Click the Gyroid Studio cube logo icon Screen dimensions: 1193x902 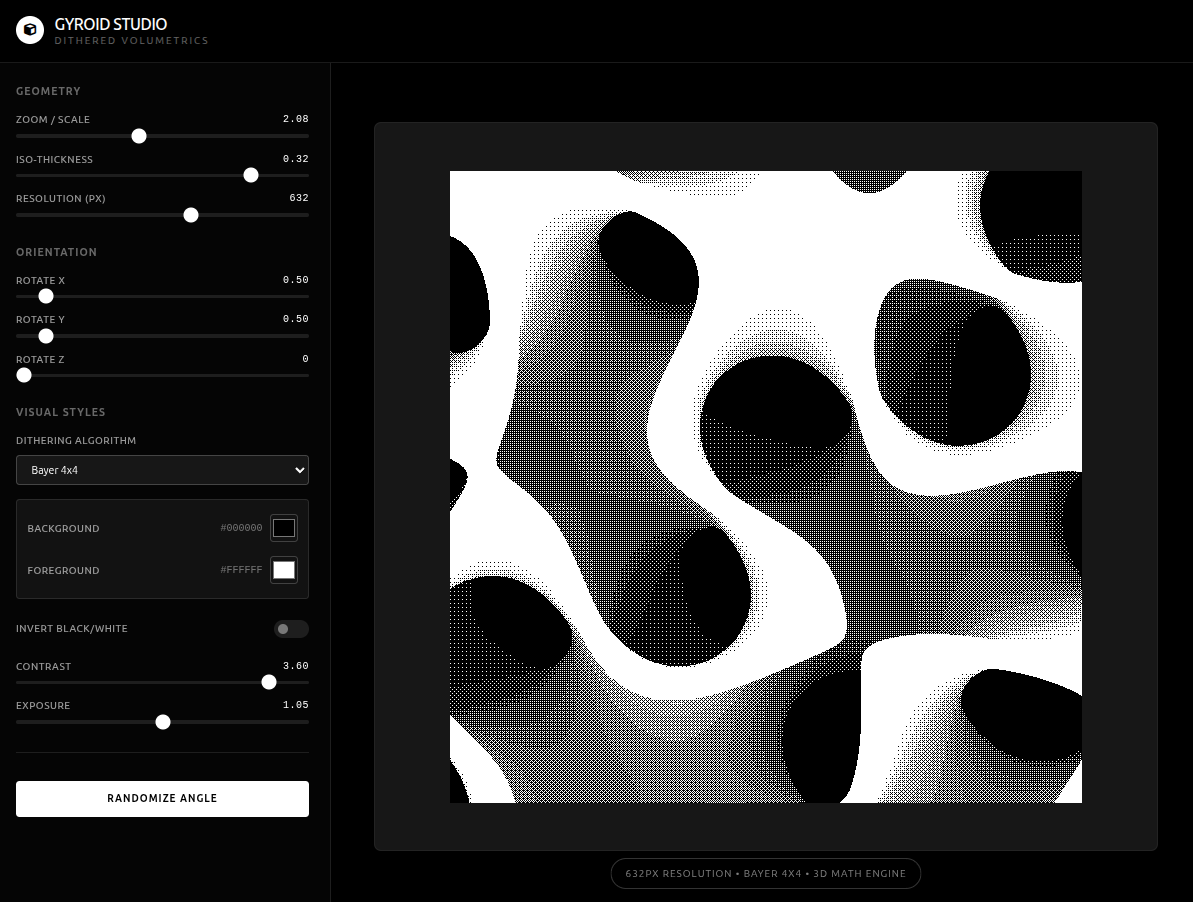point(30,30)
